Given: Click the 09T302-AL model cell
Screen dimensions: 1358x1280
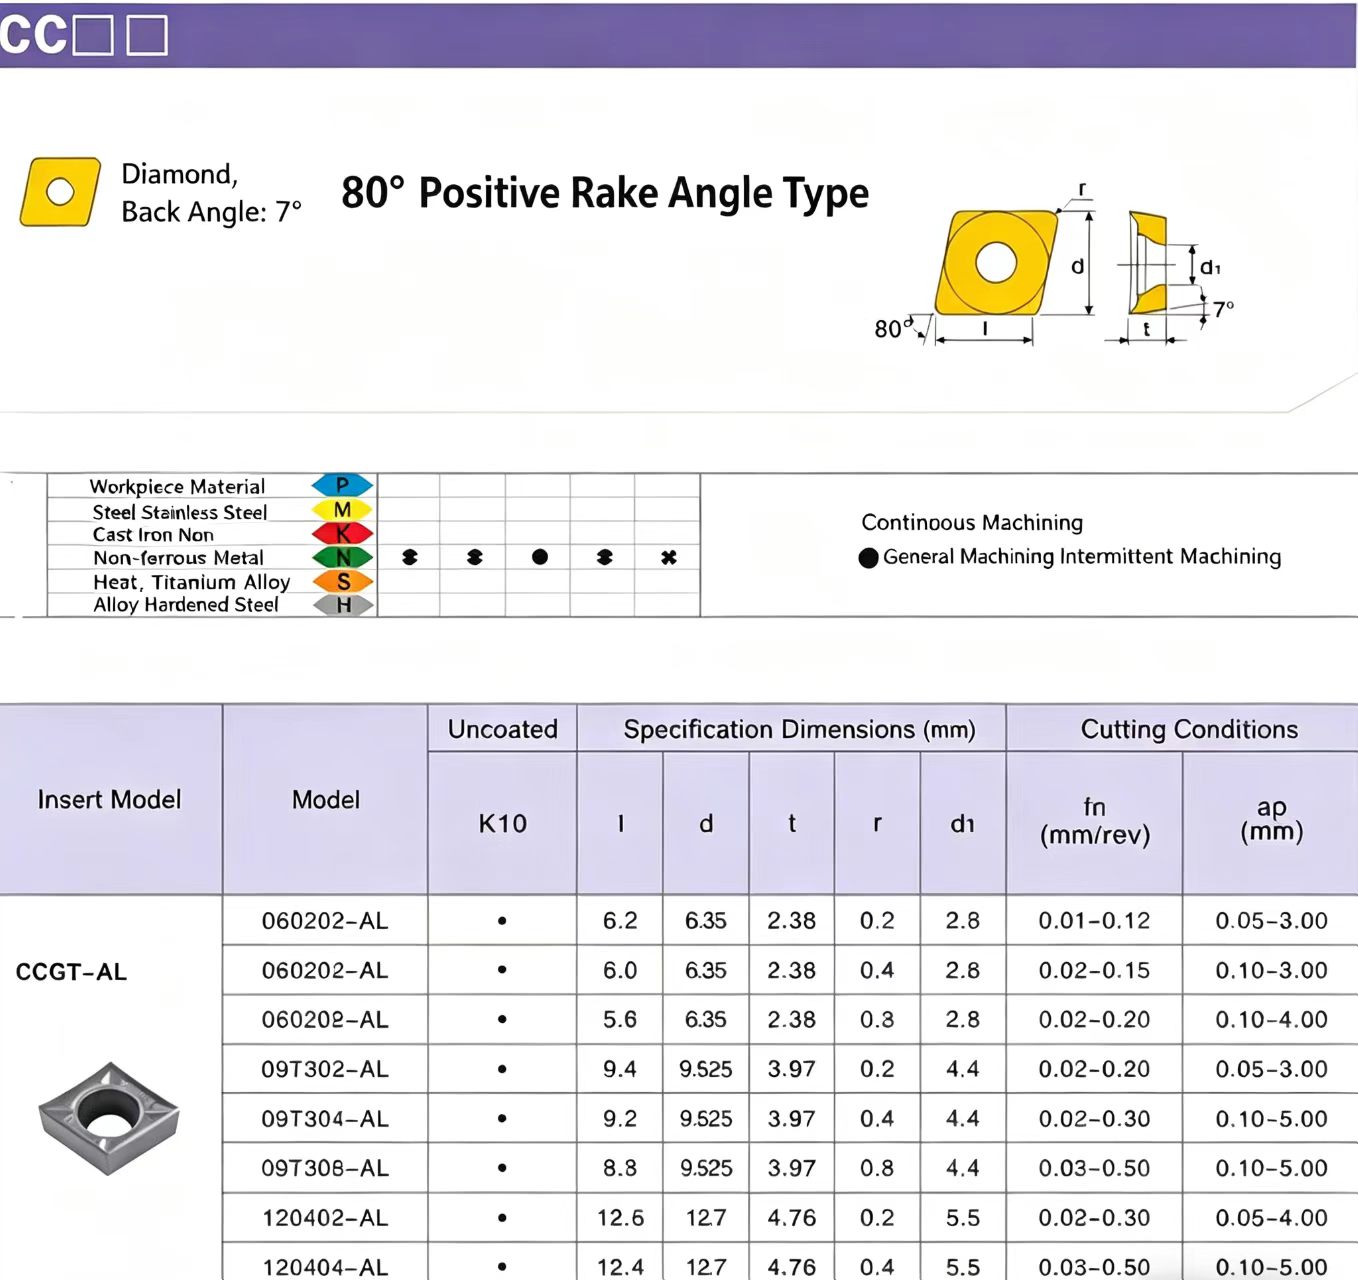Looking at the screenshot, I should pyautogui.click(x=325, y=1069).
